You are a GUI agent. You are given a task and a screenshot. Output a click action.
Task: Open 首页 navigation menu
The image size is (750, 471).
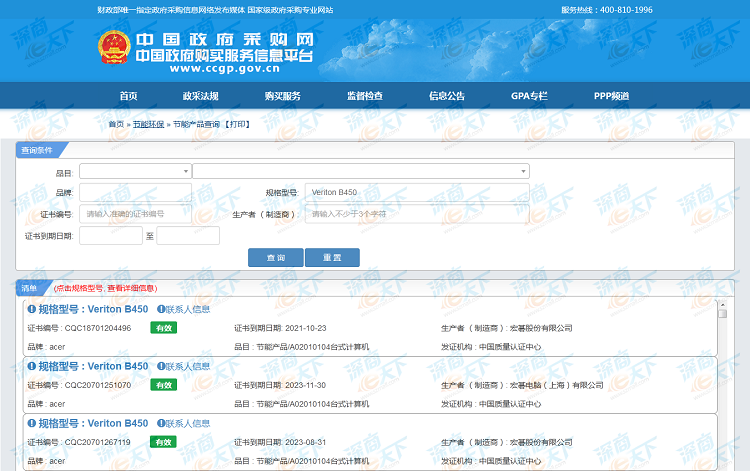(x=128, y=96)
